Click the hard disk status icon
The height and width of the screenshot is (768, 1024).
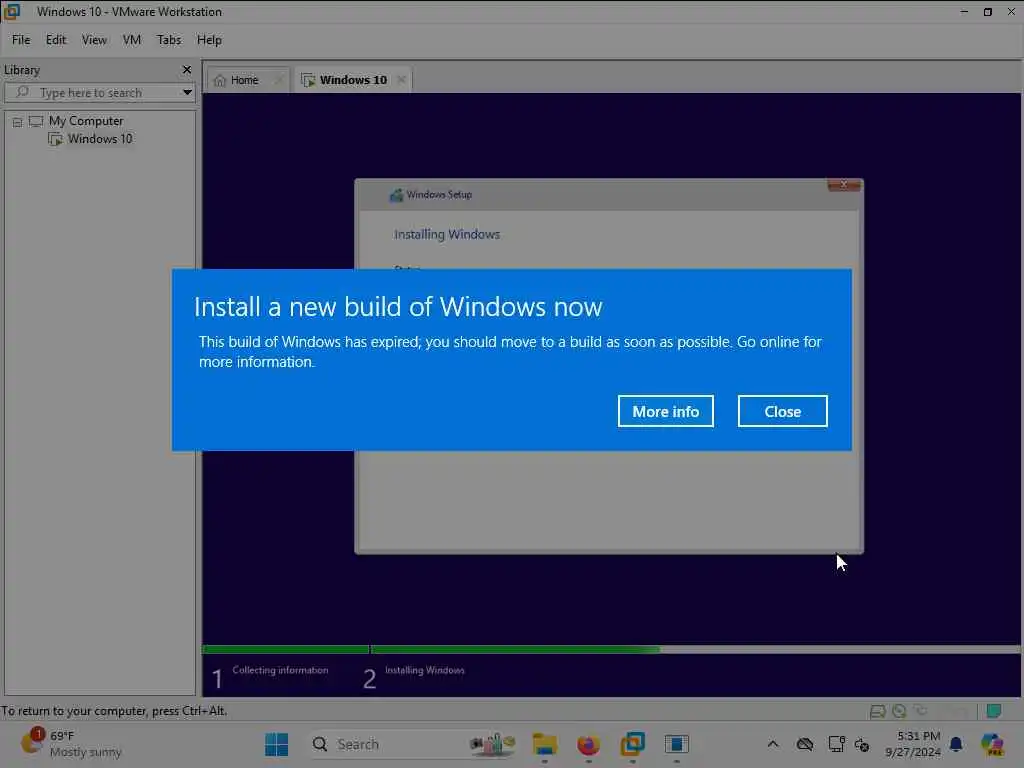(x=878, y=711)
